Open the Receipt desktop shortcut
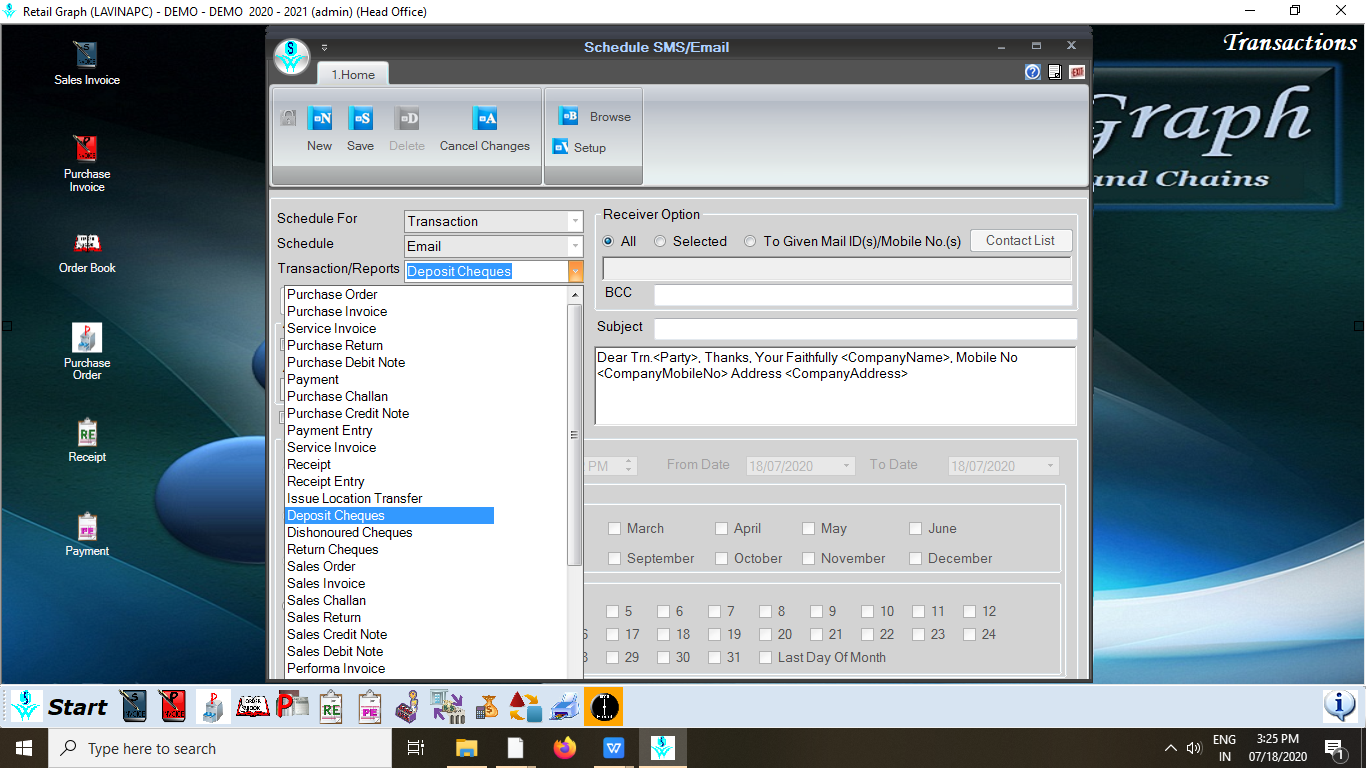This screenshot has height=768, width=1366. coord(87,440)
